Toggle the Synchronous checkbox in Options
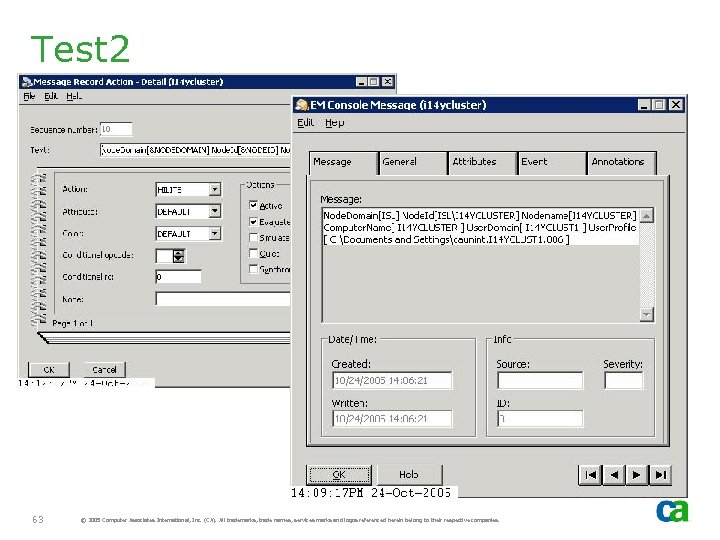Screen dimensions: 720x540 253,269
